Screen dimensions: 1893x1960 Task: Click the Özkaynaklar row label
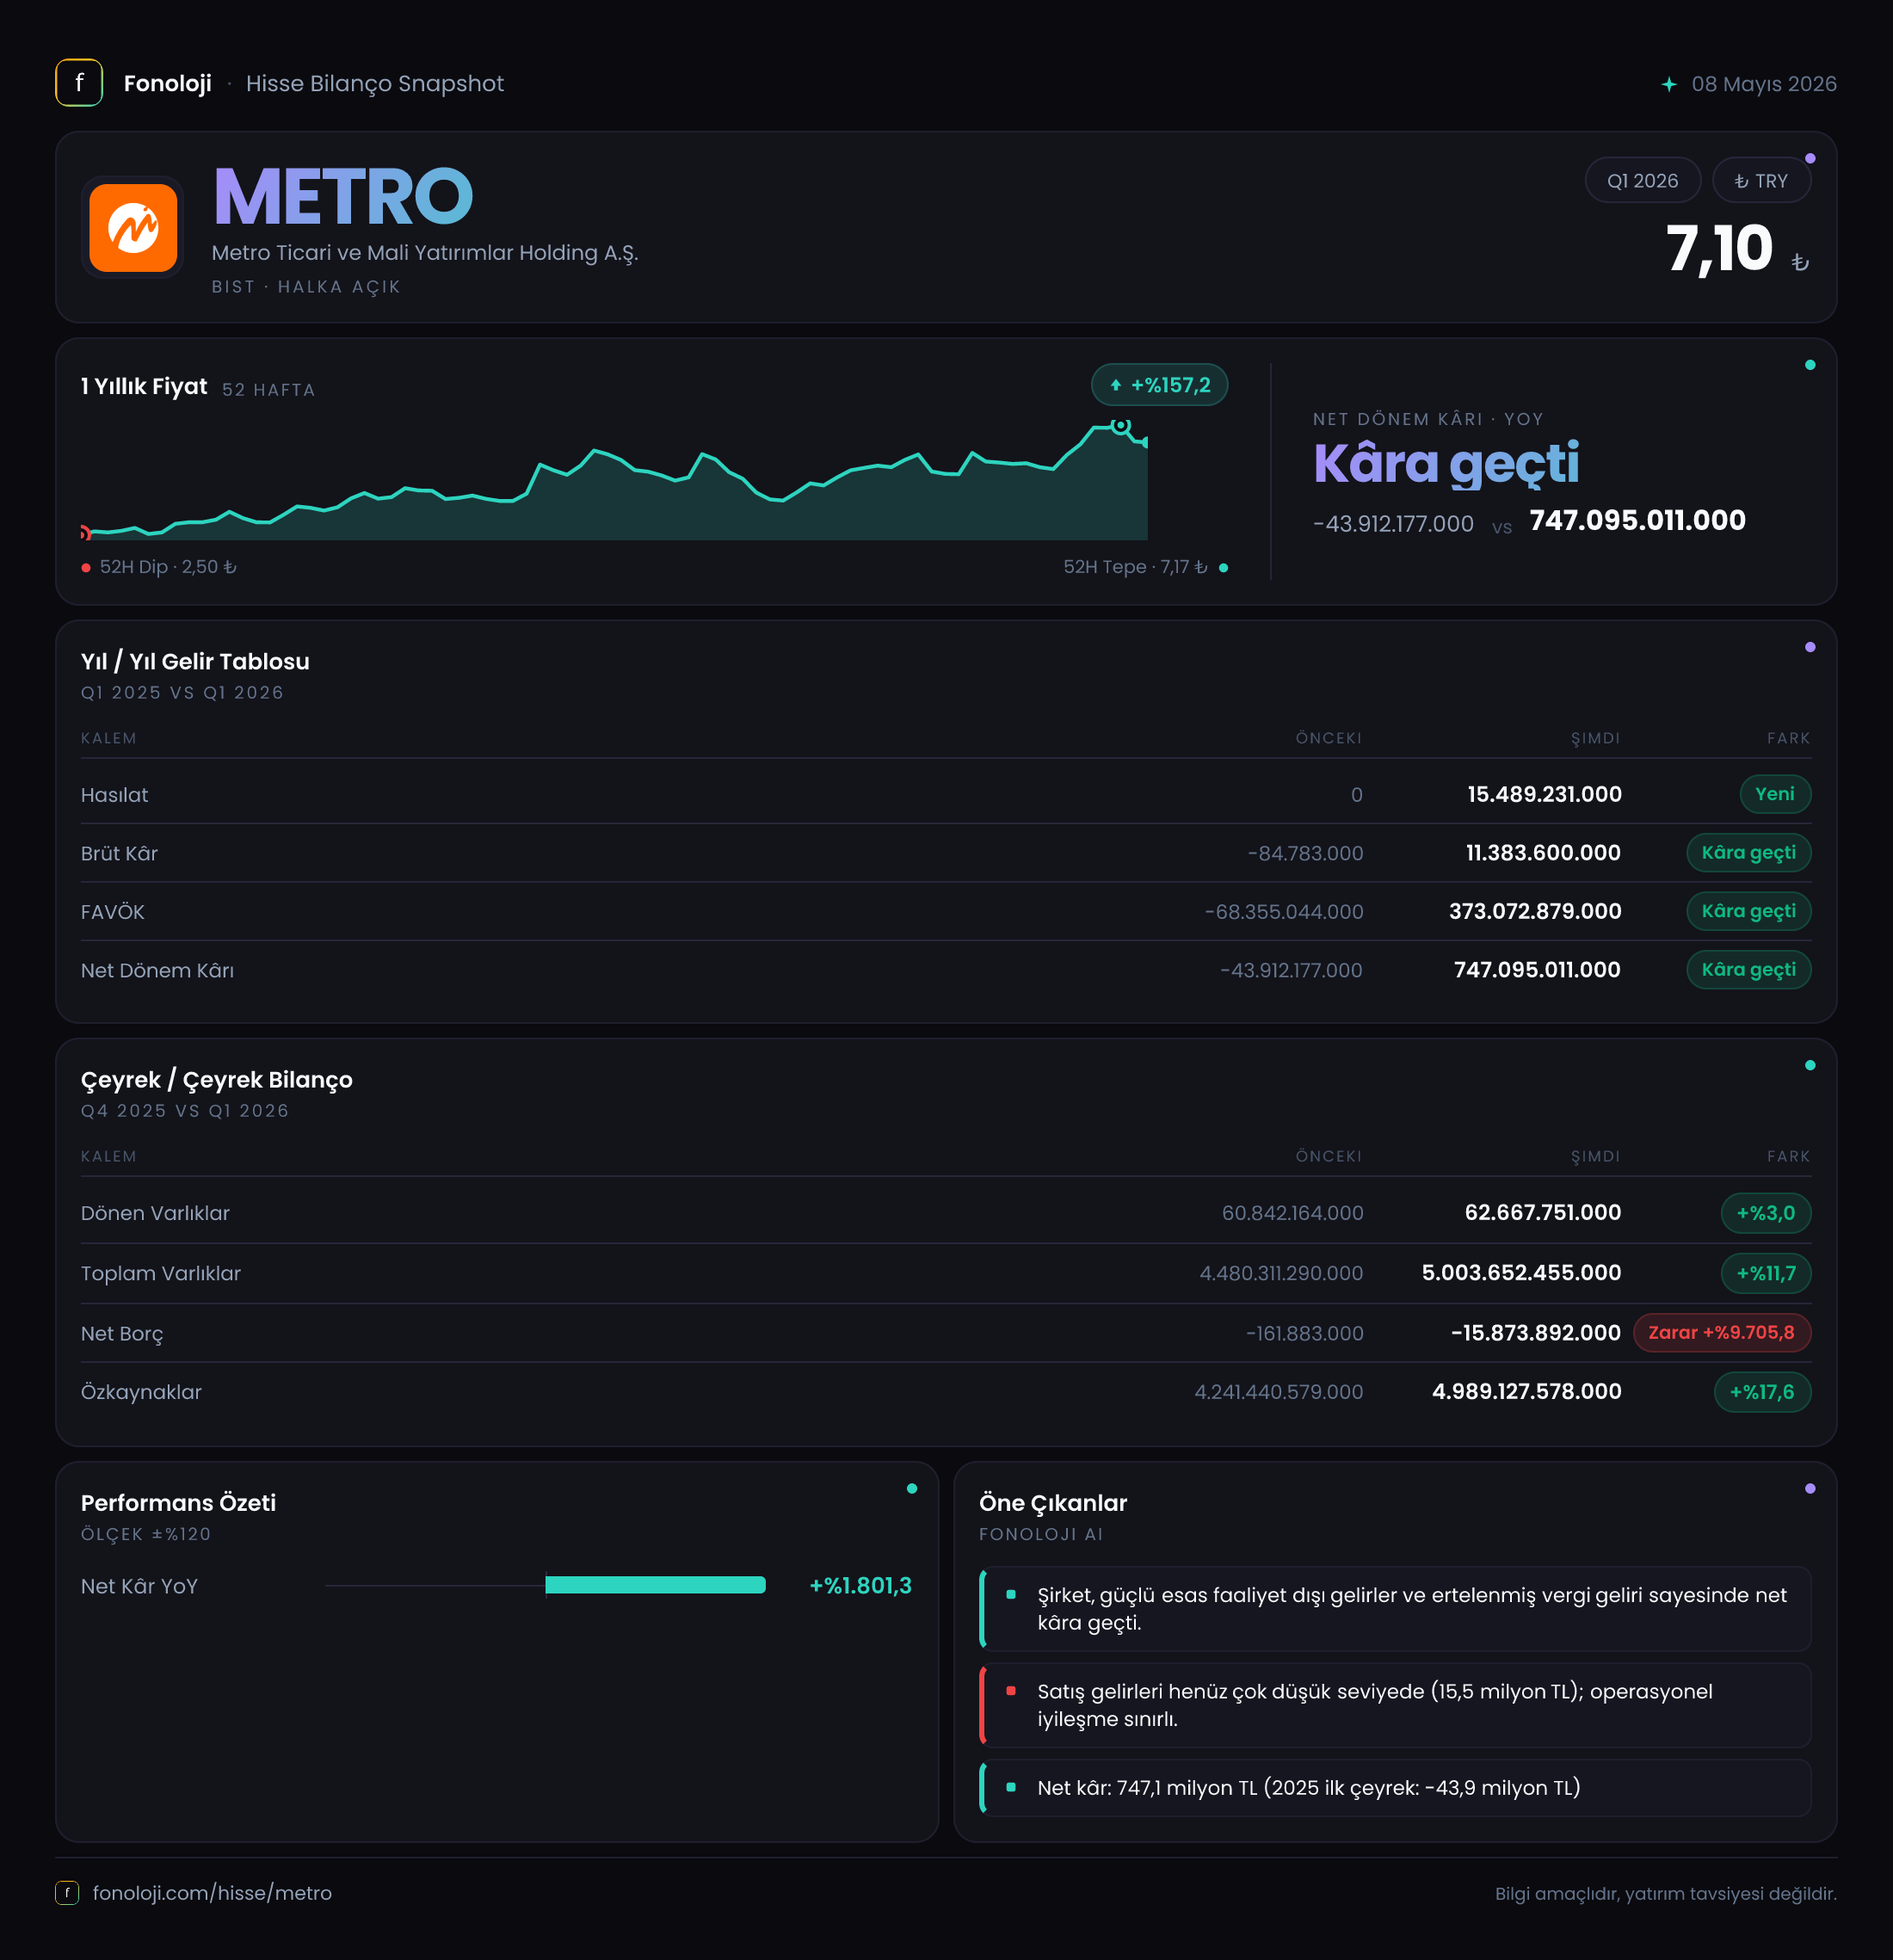[141, 1392]
